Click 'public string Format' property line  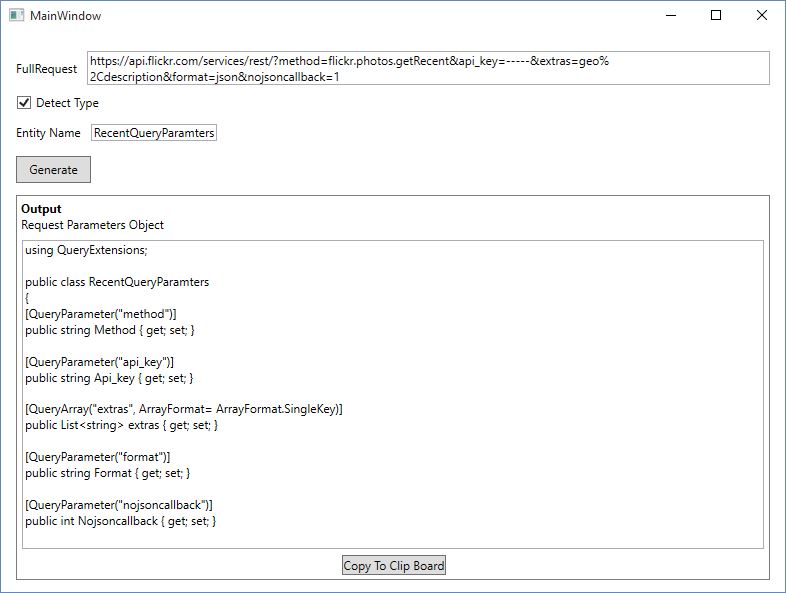107,473
